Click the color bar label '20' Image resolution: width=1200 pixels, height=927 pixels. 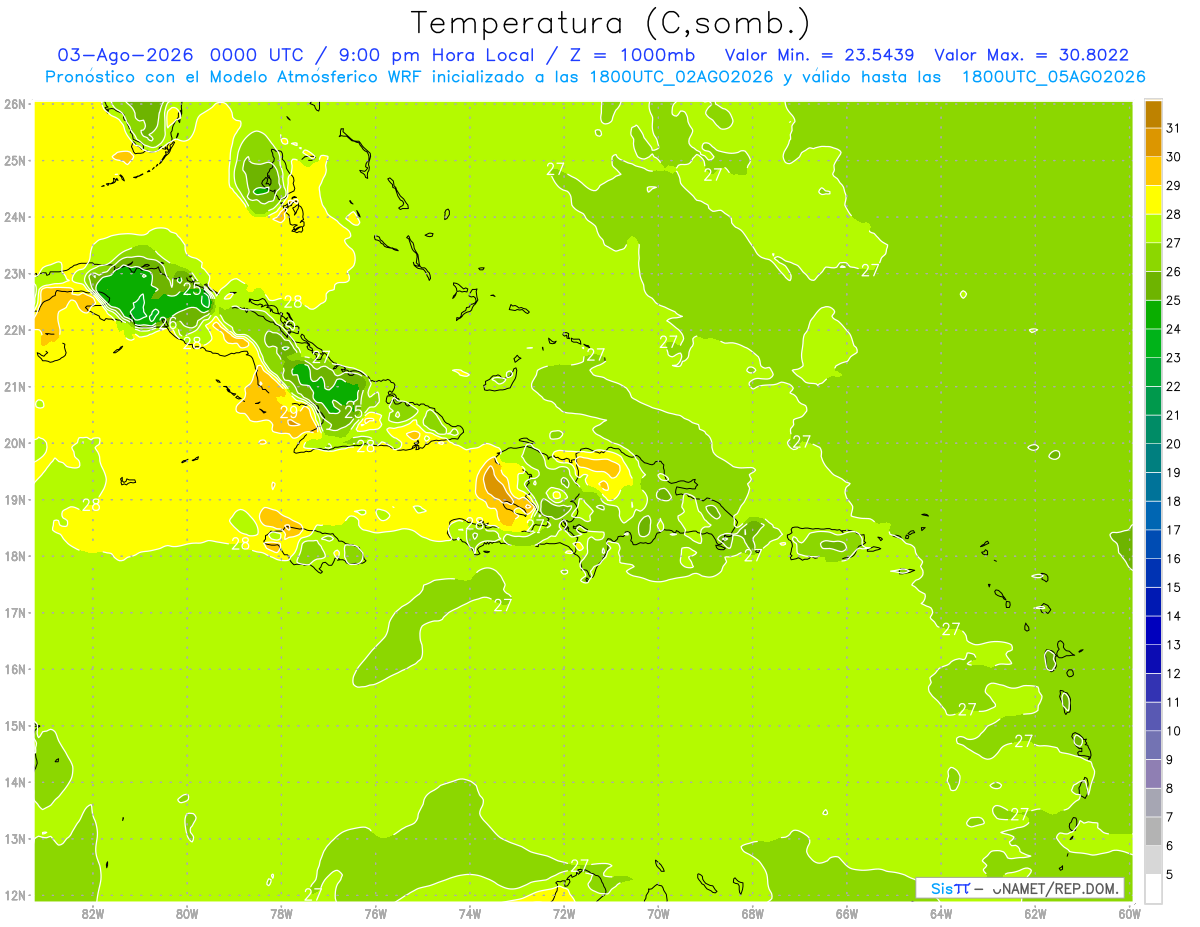tap(1174, 444)
